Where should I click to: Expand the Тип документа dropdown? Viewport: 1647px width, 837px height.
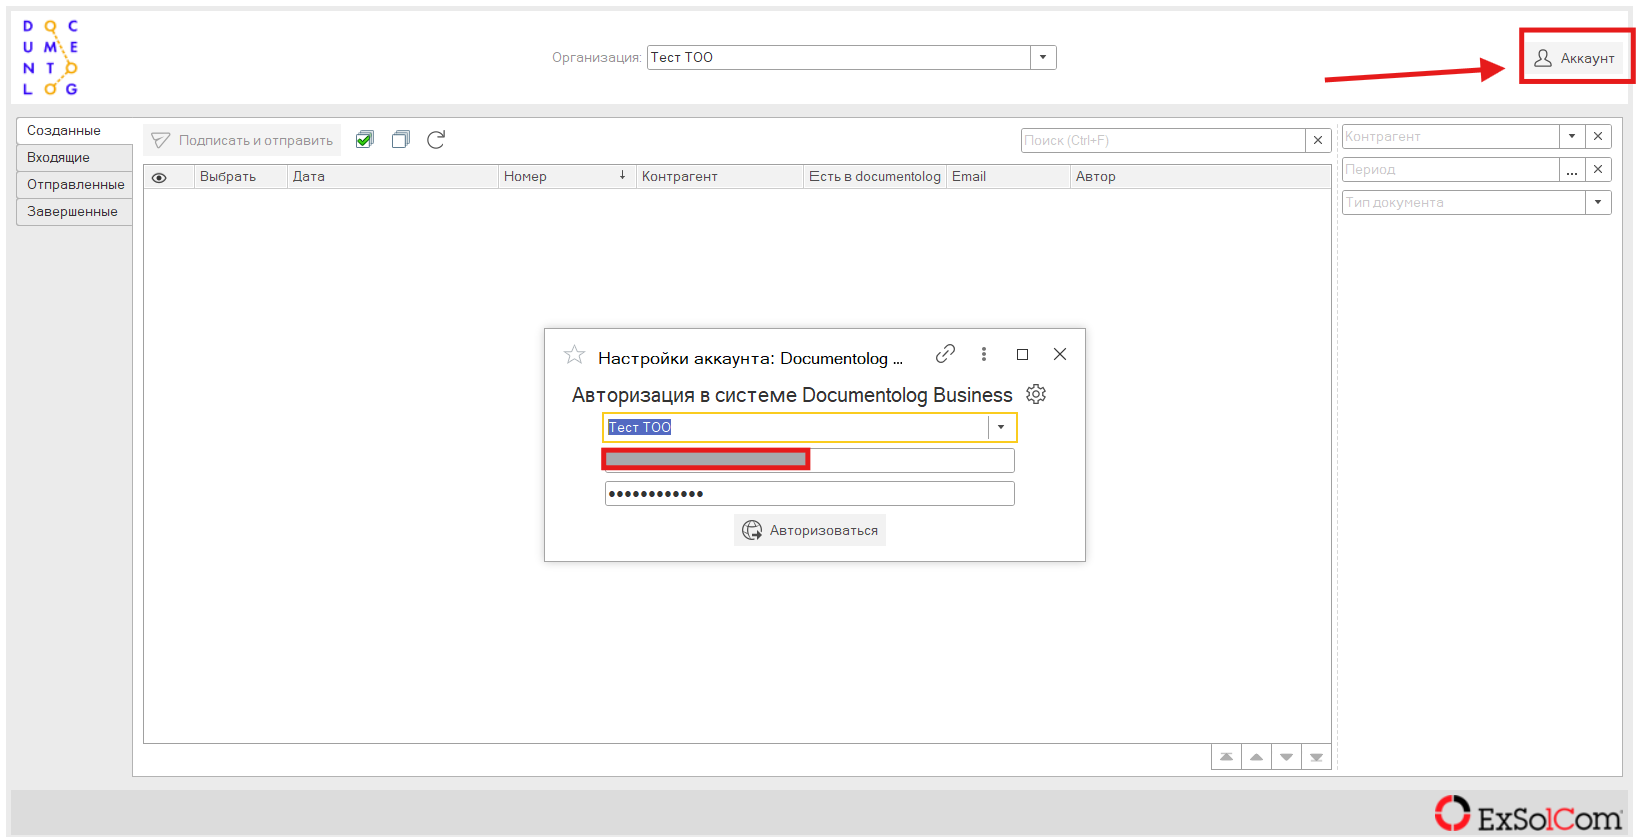coord(1598,202)
